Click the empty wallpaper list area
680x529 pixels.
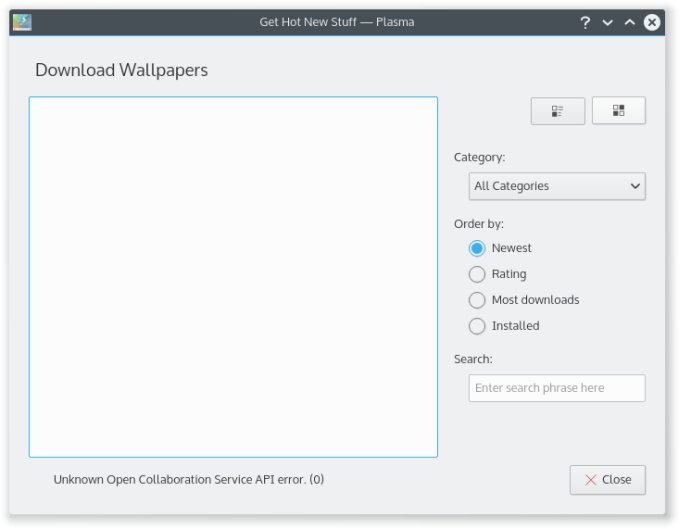[x=233, y=277]
